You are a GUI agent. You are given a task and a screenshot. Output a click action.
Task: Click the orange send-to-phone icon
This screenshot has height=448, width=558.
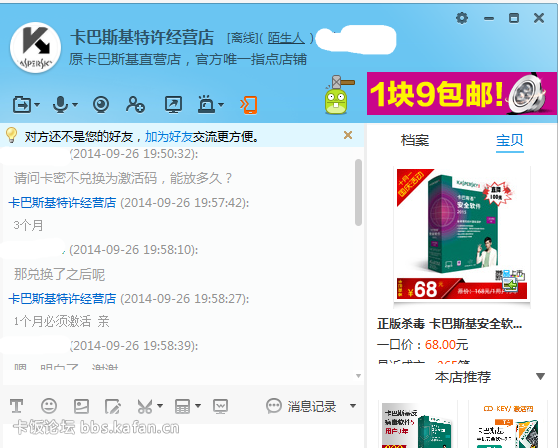pos(249,105)
